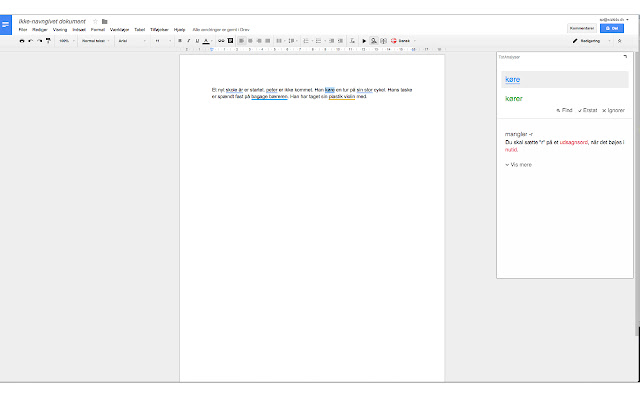Screen dimensions: 640x400
Task: Click the play arrow toolbar icon
Action: point(363,41)
